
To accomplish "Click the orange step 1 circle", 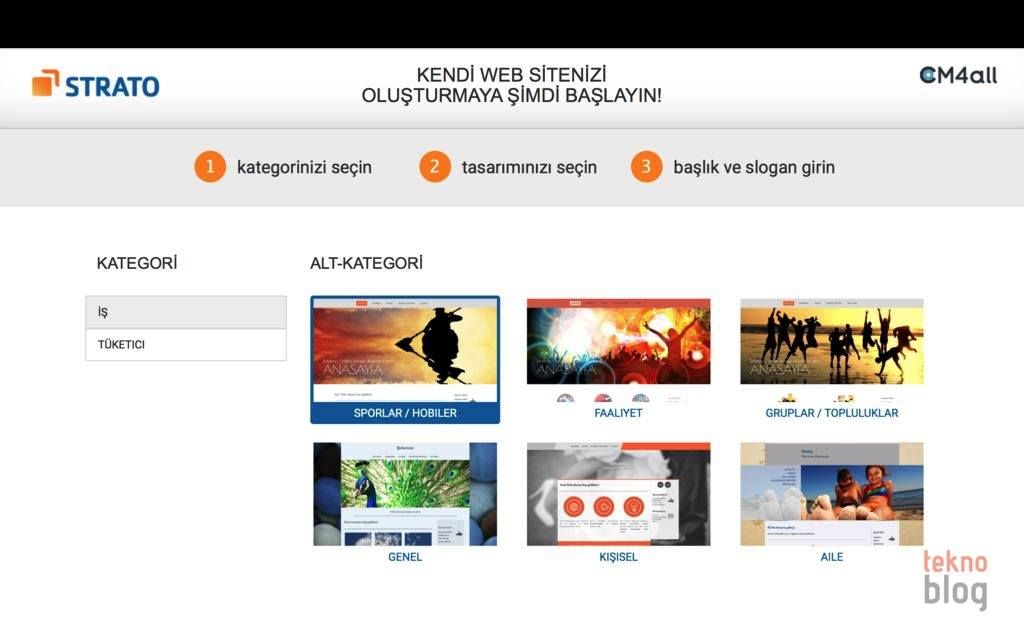I will point(210,167).
